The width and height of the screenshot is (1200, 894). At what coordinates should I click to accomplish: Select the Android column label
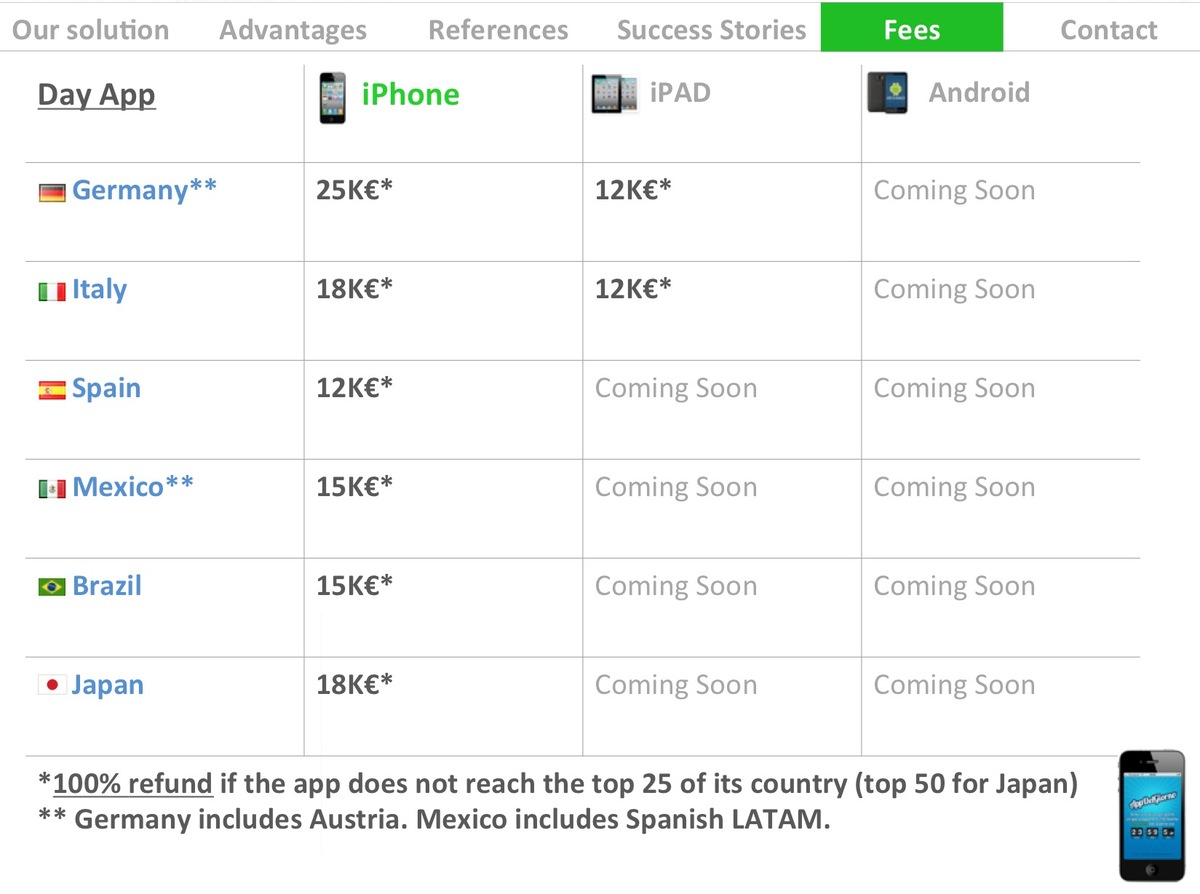pos(979,92)
